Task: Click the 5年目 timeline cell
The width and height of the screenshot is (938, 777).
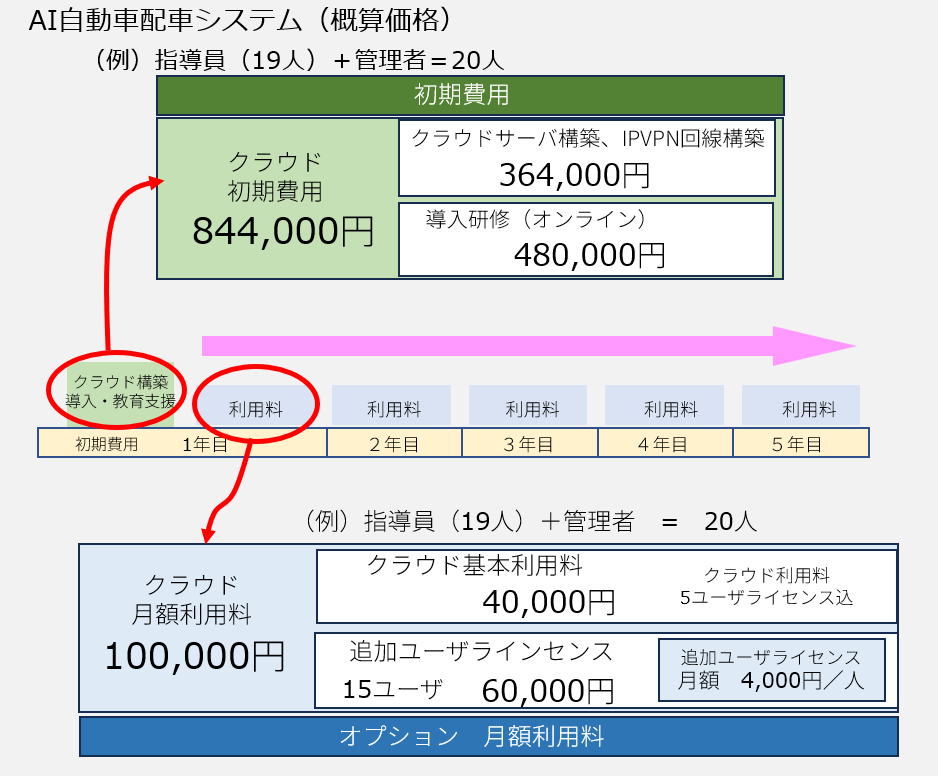Action: [x=801, y=443]
